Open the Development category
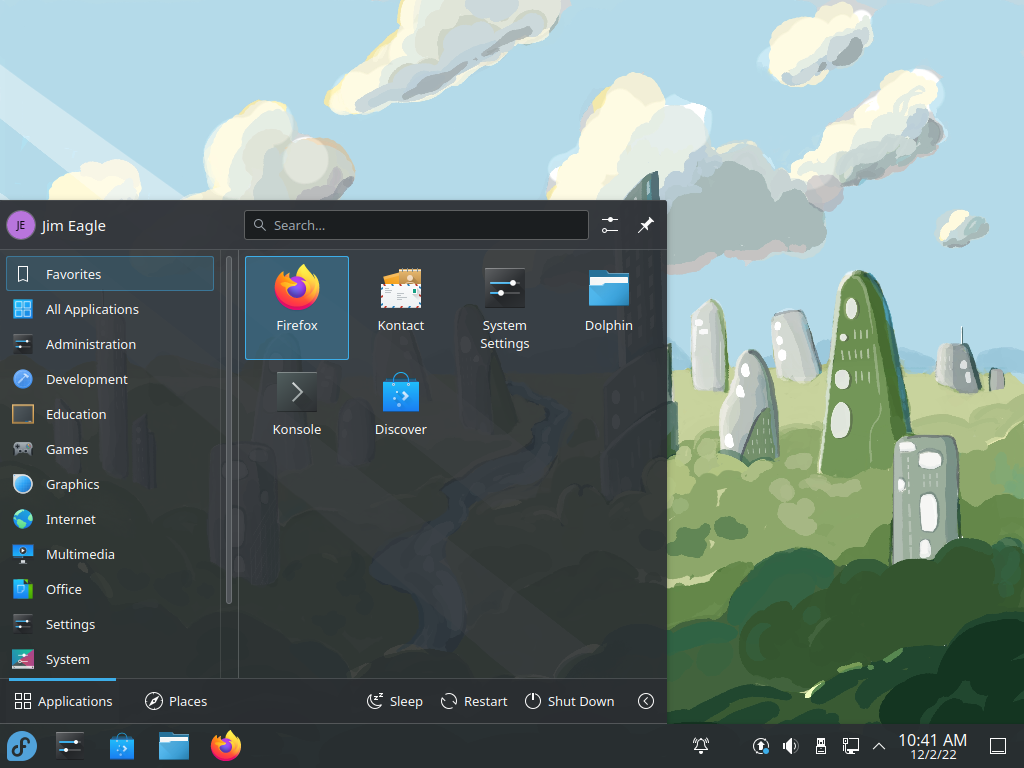Image resolution: width=1024 pixels, height=768 pixels. tap(110, 379)
